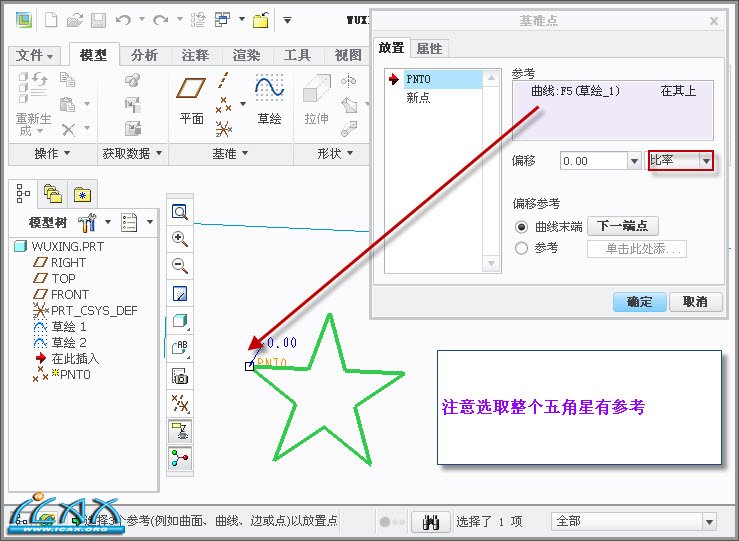Screen dimensions: 739x541
Task: Click the datum point icon in ribbon
Action: (224, 105)
